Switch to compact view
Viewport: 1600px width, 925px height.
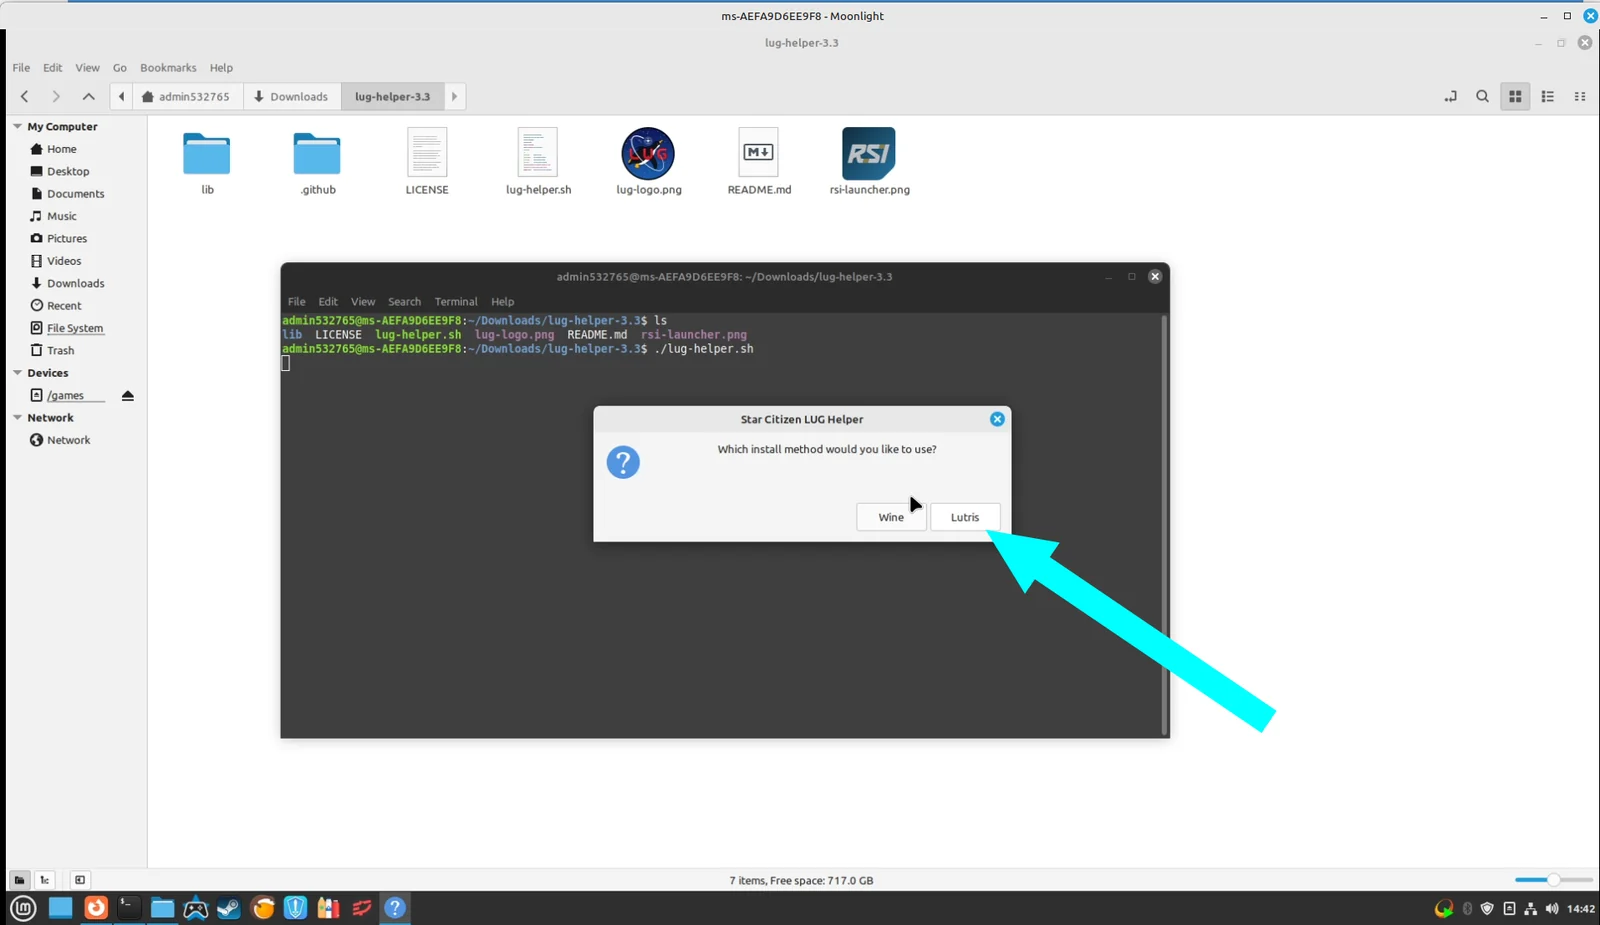click(x=1580, y=97)
